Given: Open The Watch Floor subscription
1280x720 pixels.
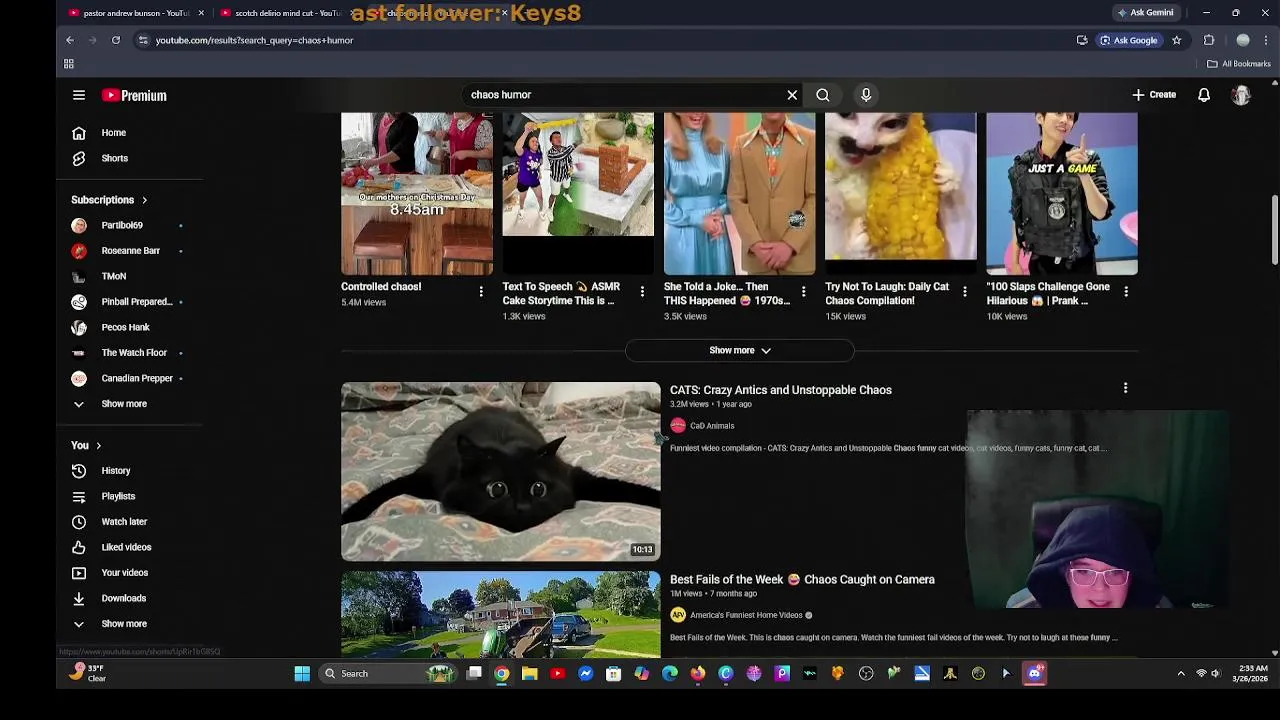Looking at the screenshot, I should pyautogui.click(x=132, y=353).
